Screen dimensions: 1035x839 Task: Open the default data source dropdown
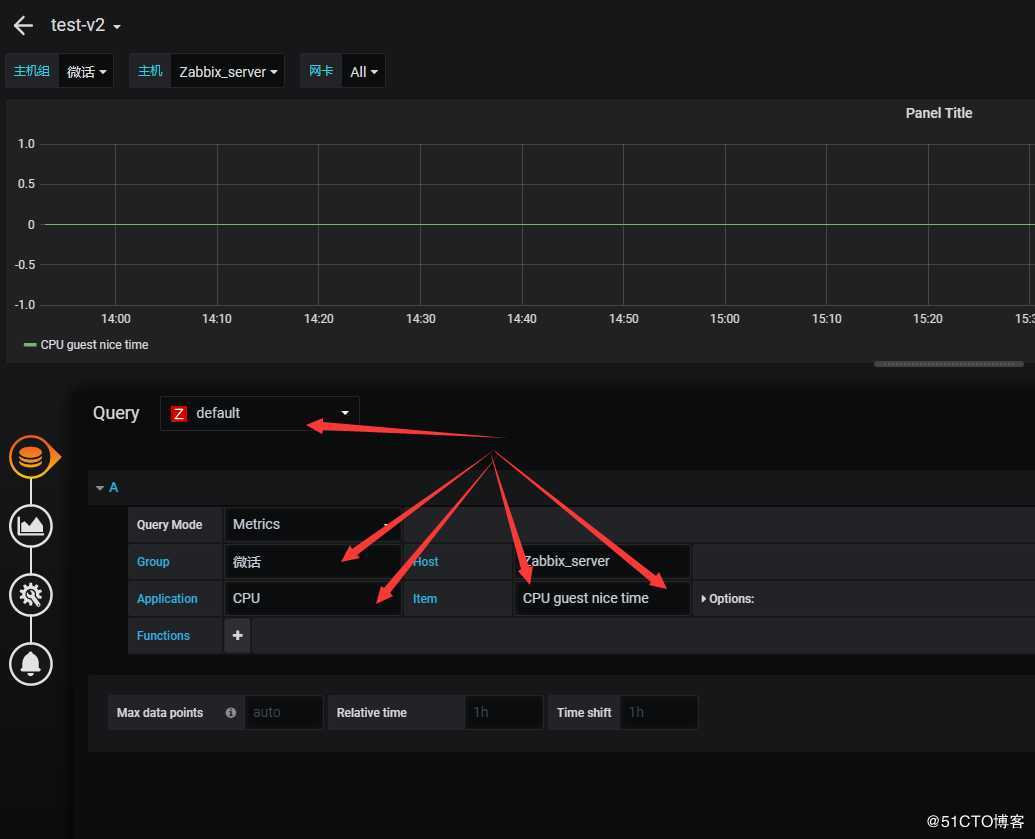tap(259, 413)
